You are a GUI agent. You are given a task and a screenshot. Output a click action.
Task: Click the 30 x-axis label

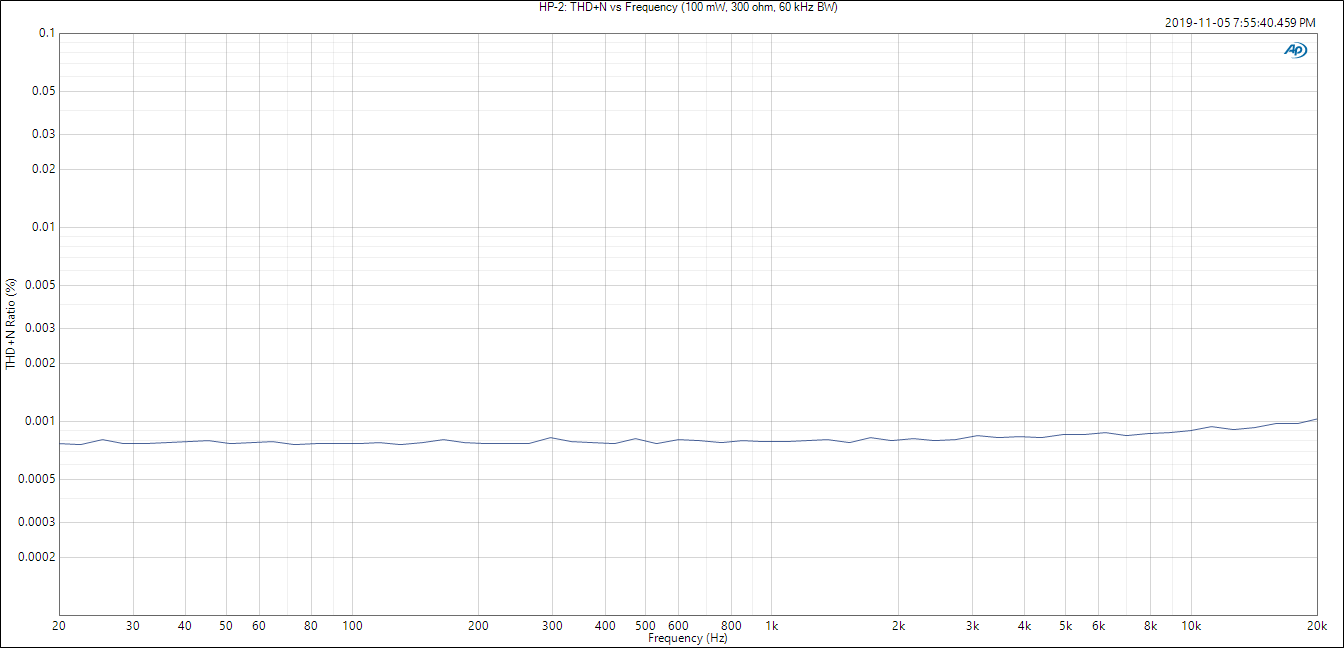click(133, 626)
